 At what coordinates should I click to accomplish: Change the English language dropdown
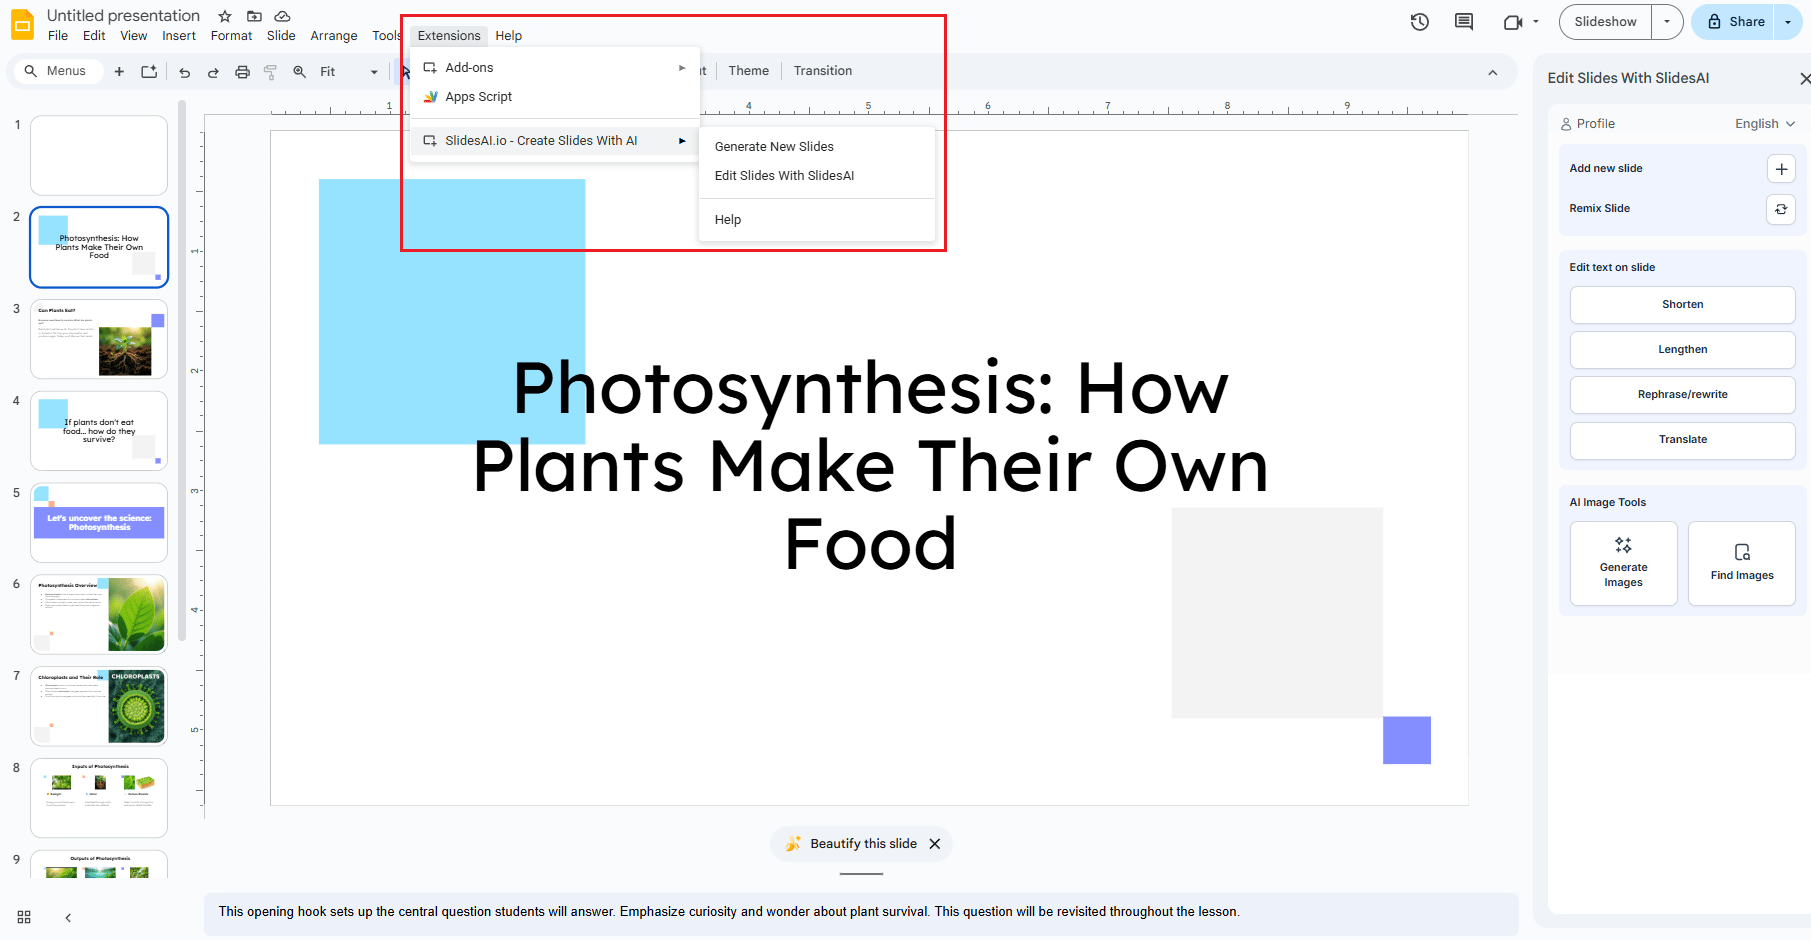pos(1765,124)
